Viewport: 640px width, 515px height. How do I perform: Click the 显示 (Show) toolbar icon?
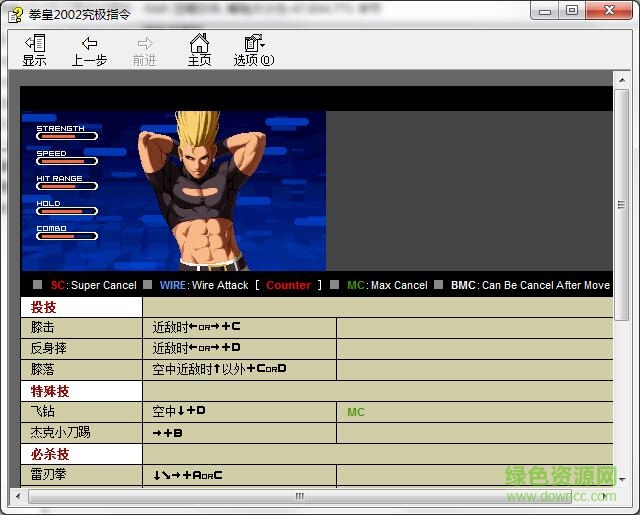34,50
